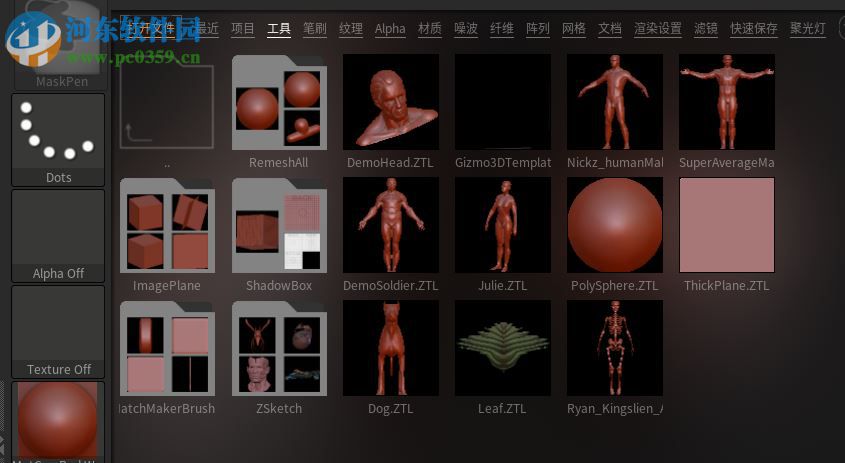845x463 pixels.
Task: Load the SuperAverageMan tool
Action: 727,102
